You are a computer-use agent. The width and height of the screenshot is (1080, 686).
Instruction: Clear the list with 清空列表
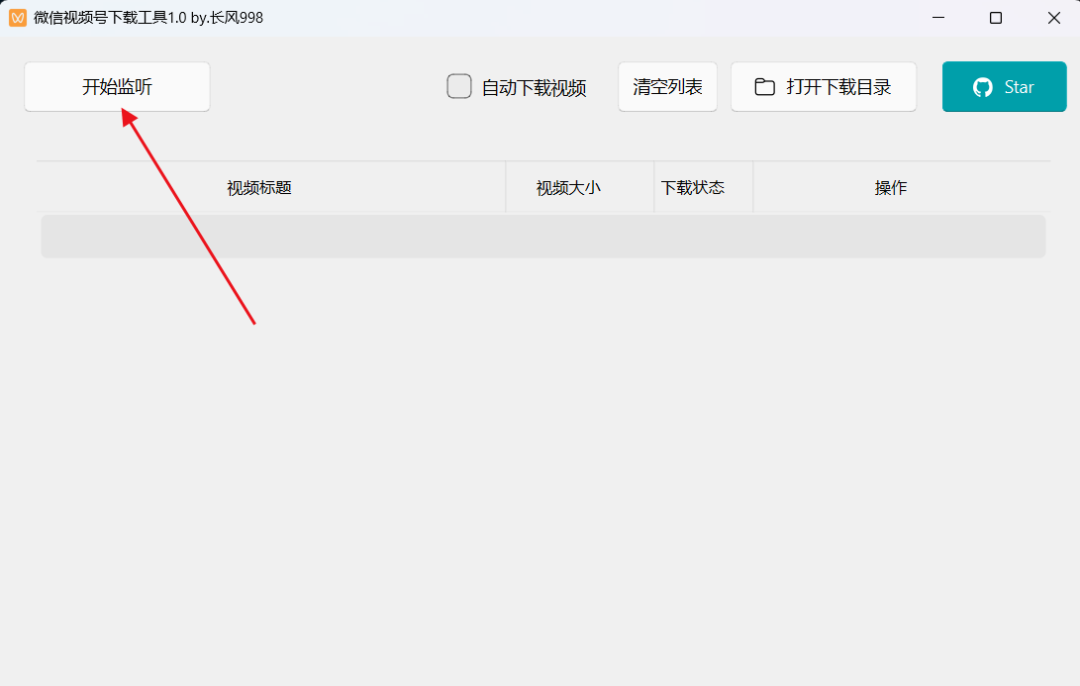point(667,87)
